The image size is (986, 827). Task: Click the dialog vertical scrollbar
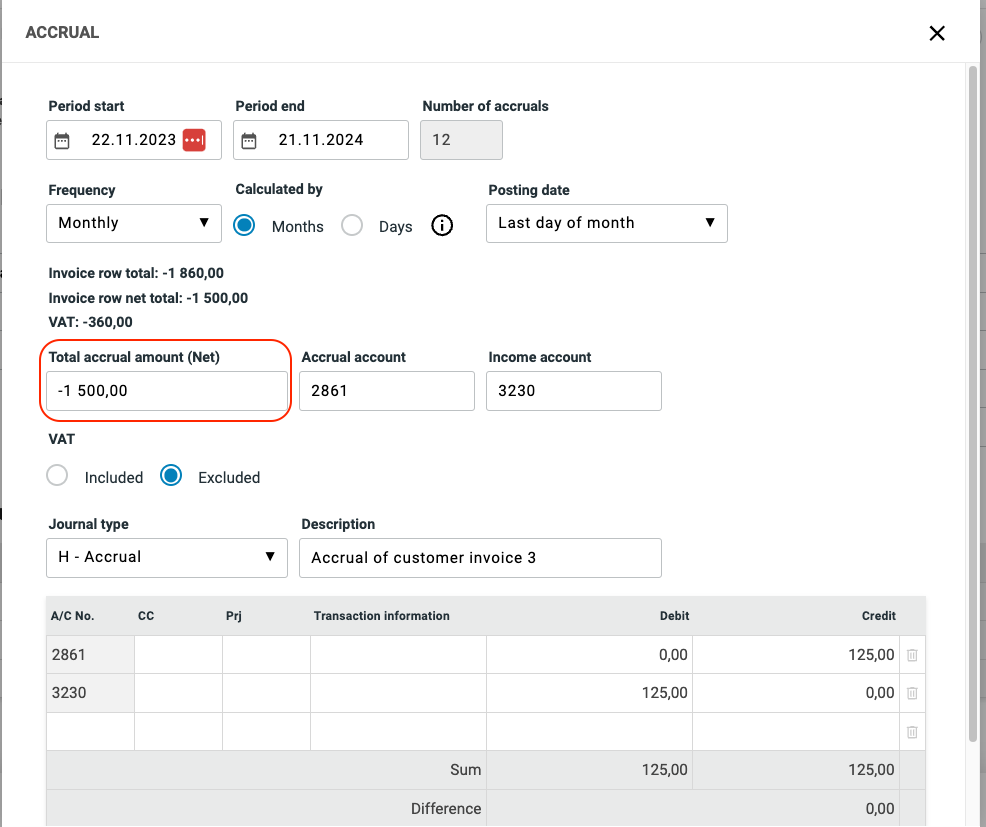pyautogui.click(x=972, y=400)
